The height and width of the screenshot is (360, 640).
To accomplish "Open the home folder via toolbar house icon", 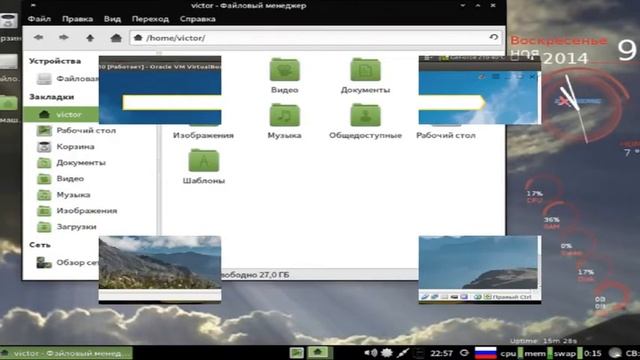I will pos(116,38).
